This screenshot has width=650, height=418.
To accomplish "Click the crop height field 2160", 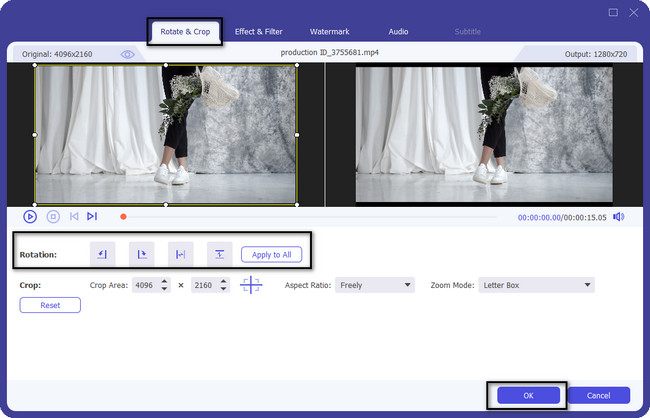I will coord(205,285).
